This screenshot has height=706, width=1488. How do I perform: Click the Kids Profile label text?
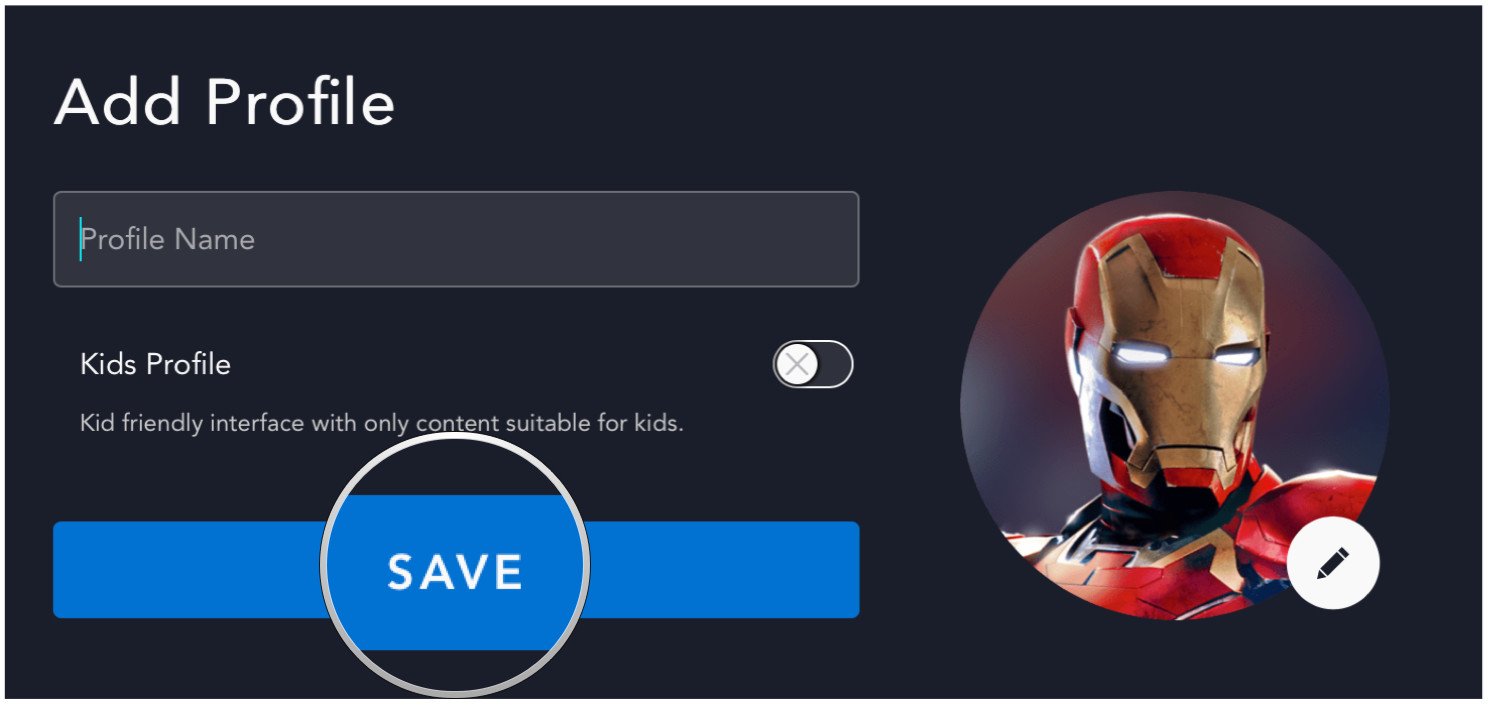pyautogui.click(x=155, y=364)
